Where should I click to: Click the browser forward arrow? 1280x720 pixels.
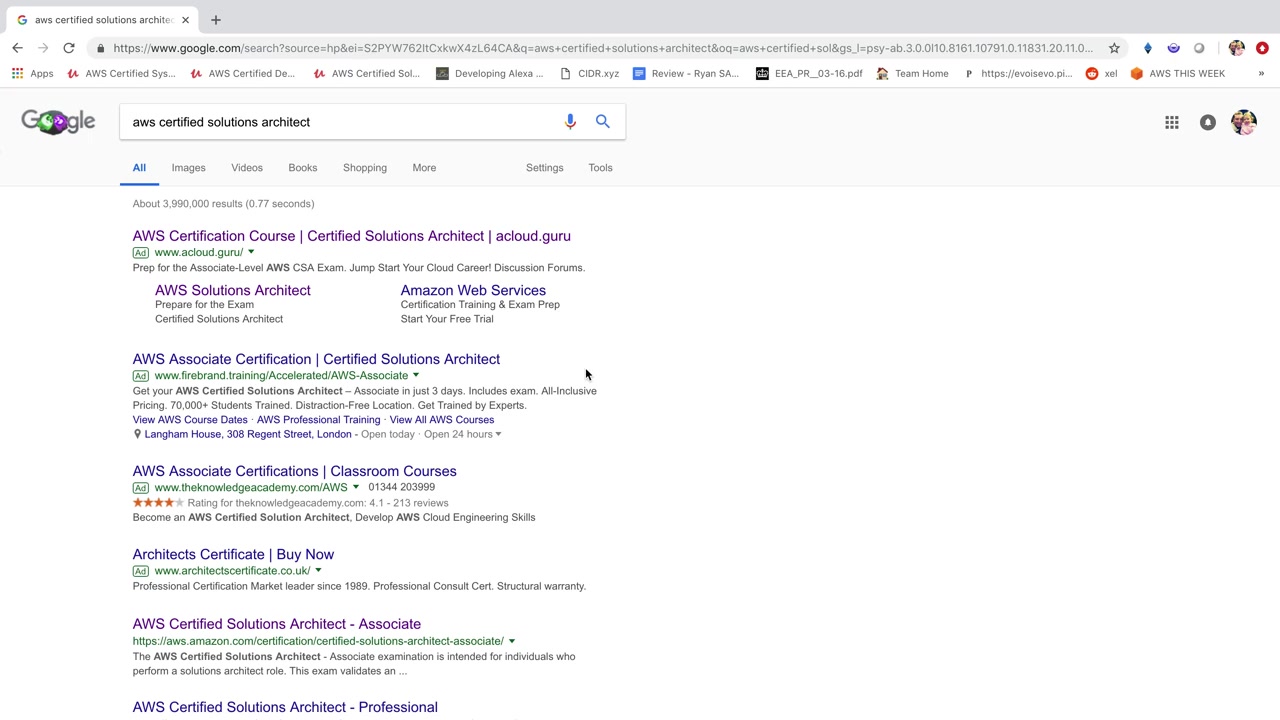[x=43, y=48]
